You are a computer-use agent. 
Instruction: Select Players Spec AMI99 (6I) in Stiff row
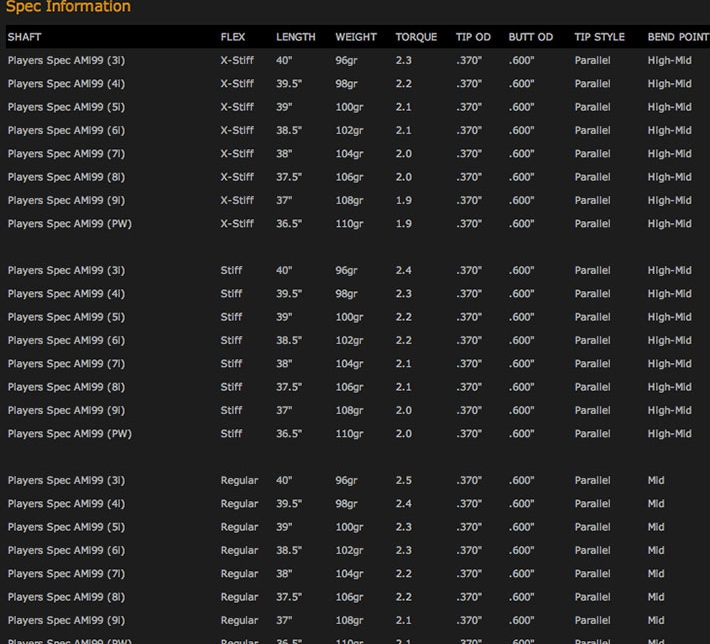click(66, 341)
